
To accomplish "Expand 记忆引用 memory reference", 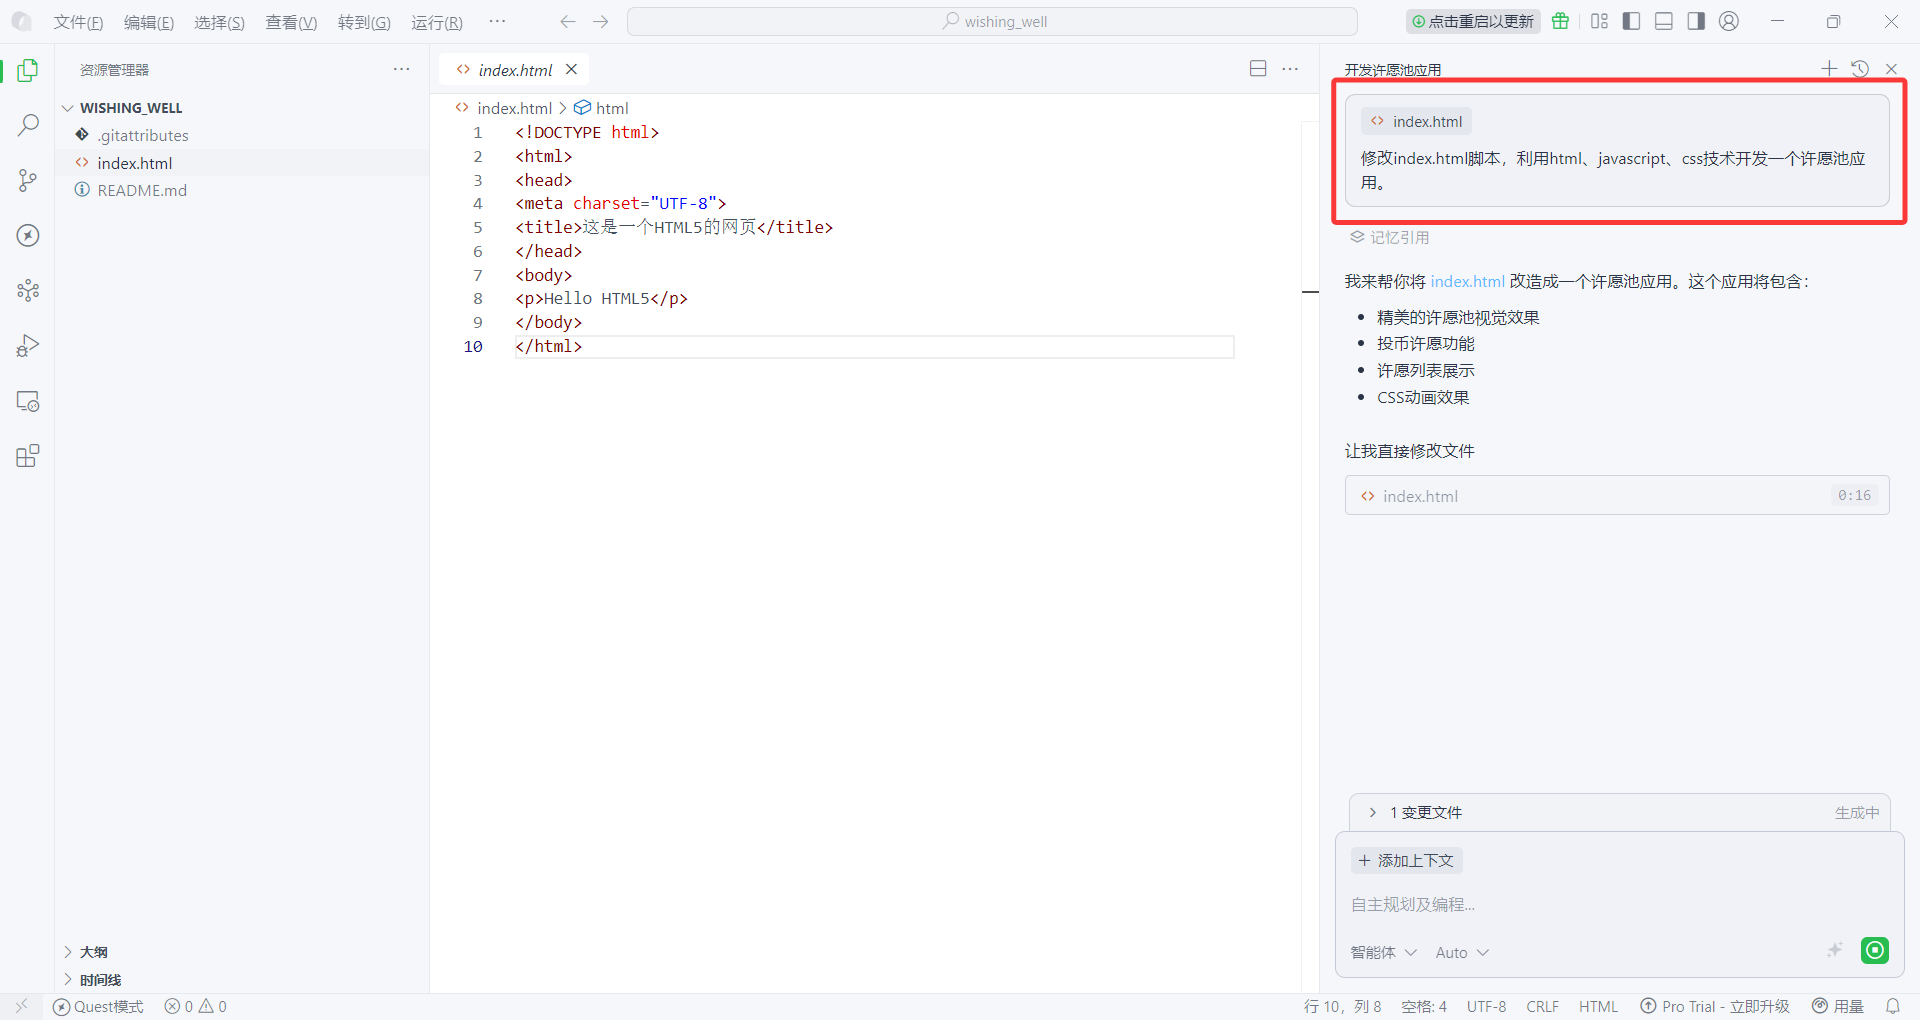I will click(1390, 237).
